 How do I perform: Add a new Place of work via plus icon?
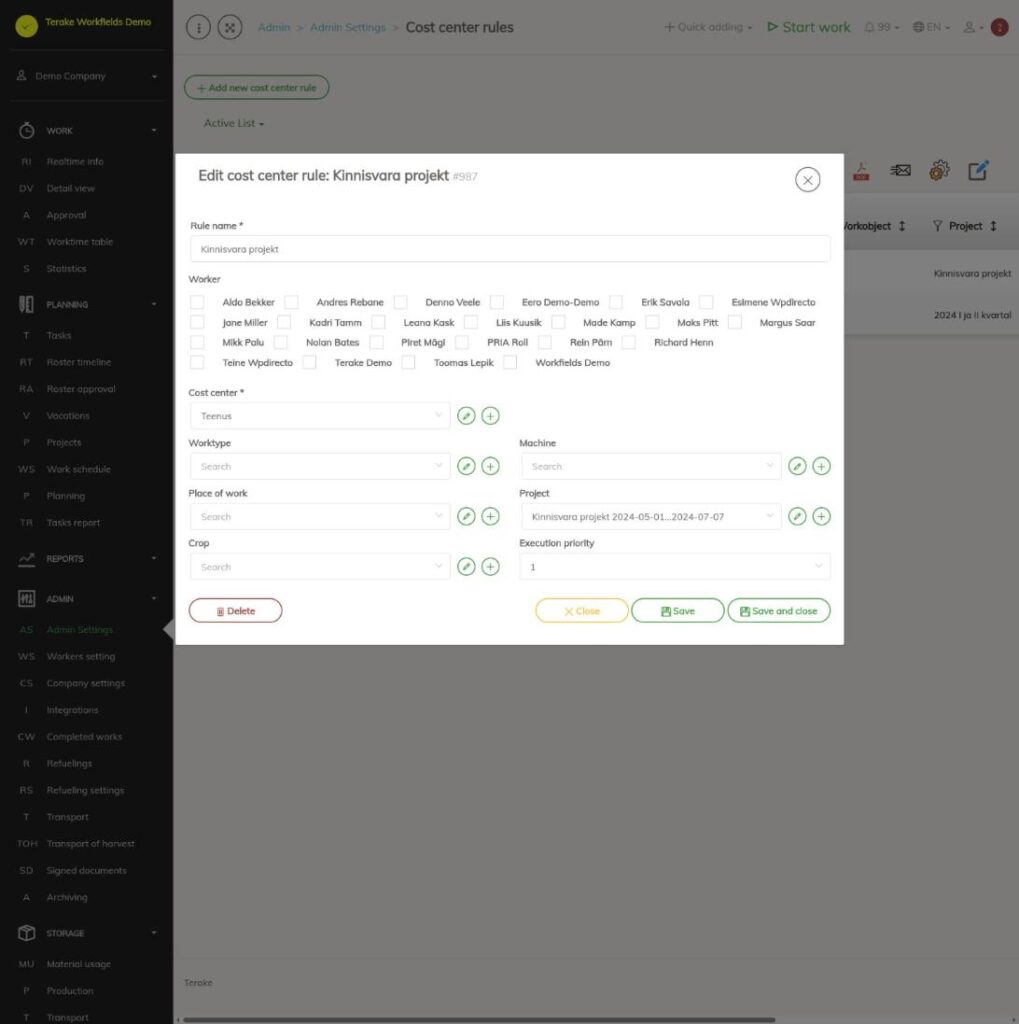[x=490, y=516]
